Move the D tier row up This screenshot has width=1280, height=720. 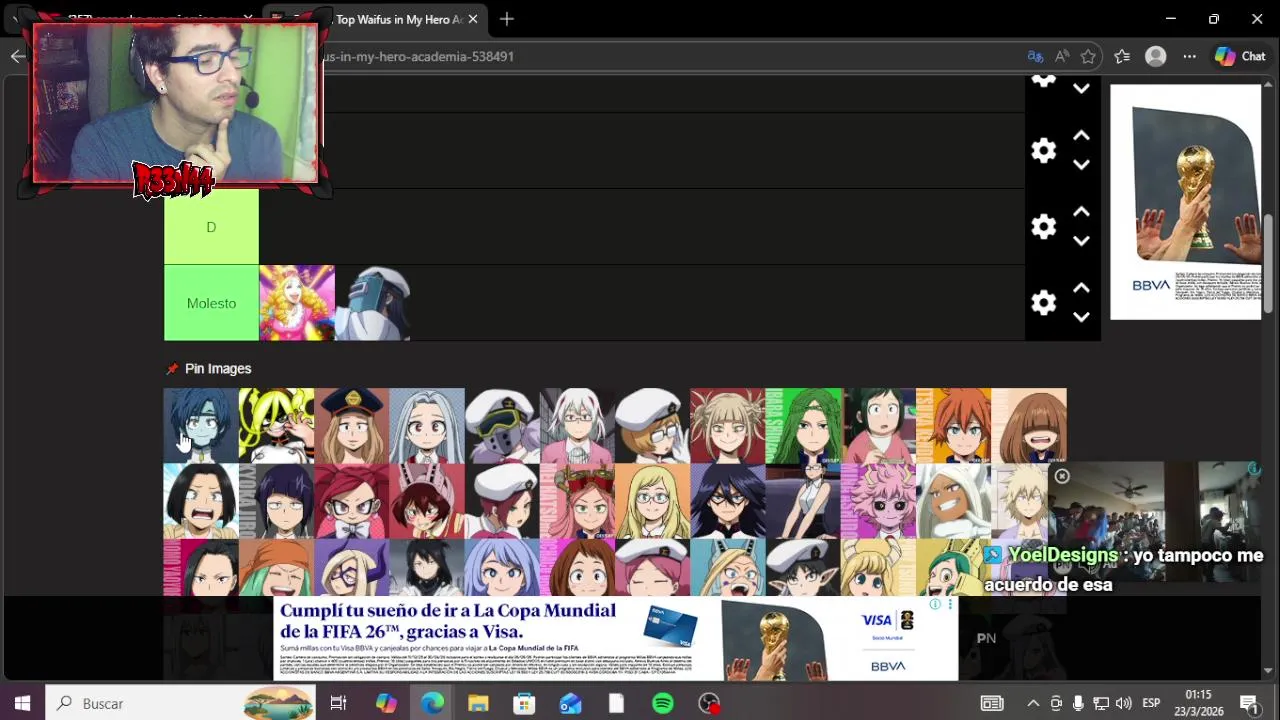[1081, 213]
